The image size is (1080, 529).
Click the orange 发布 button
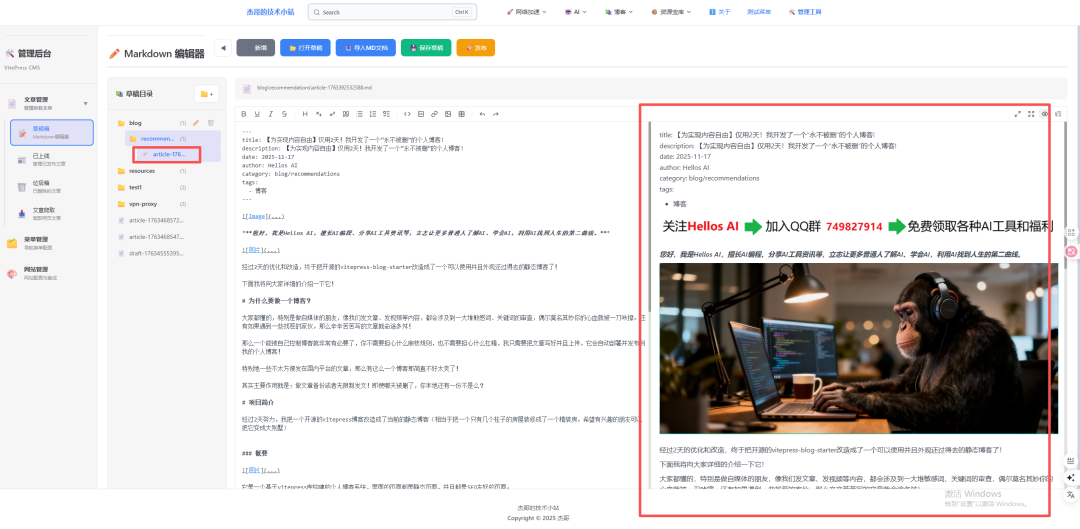475,47
